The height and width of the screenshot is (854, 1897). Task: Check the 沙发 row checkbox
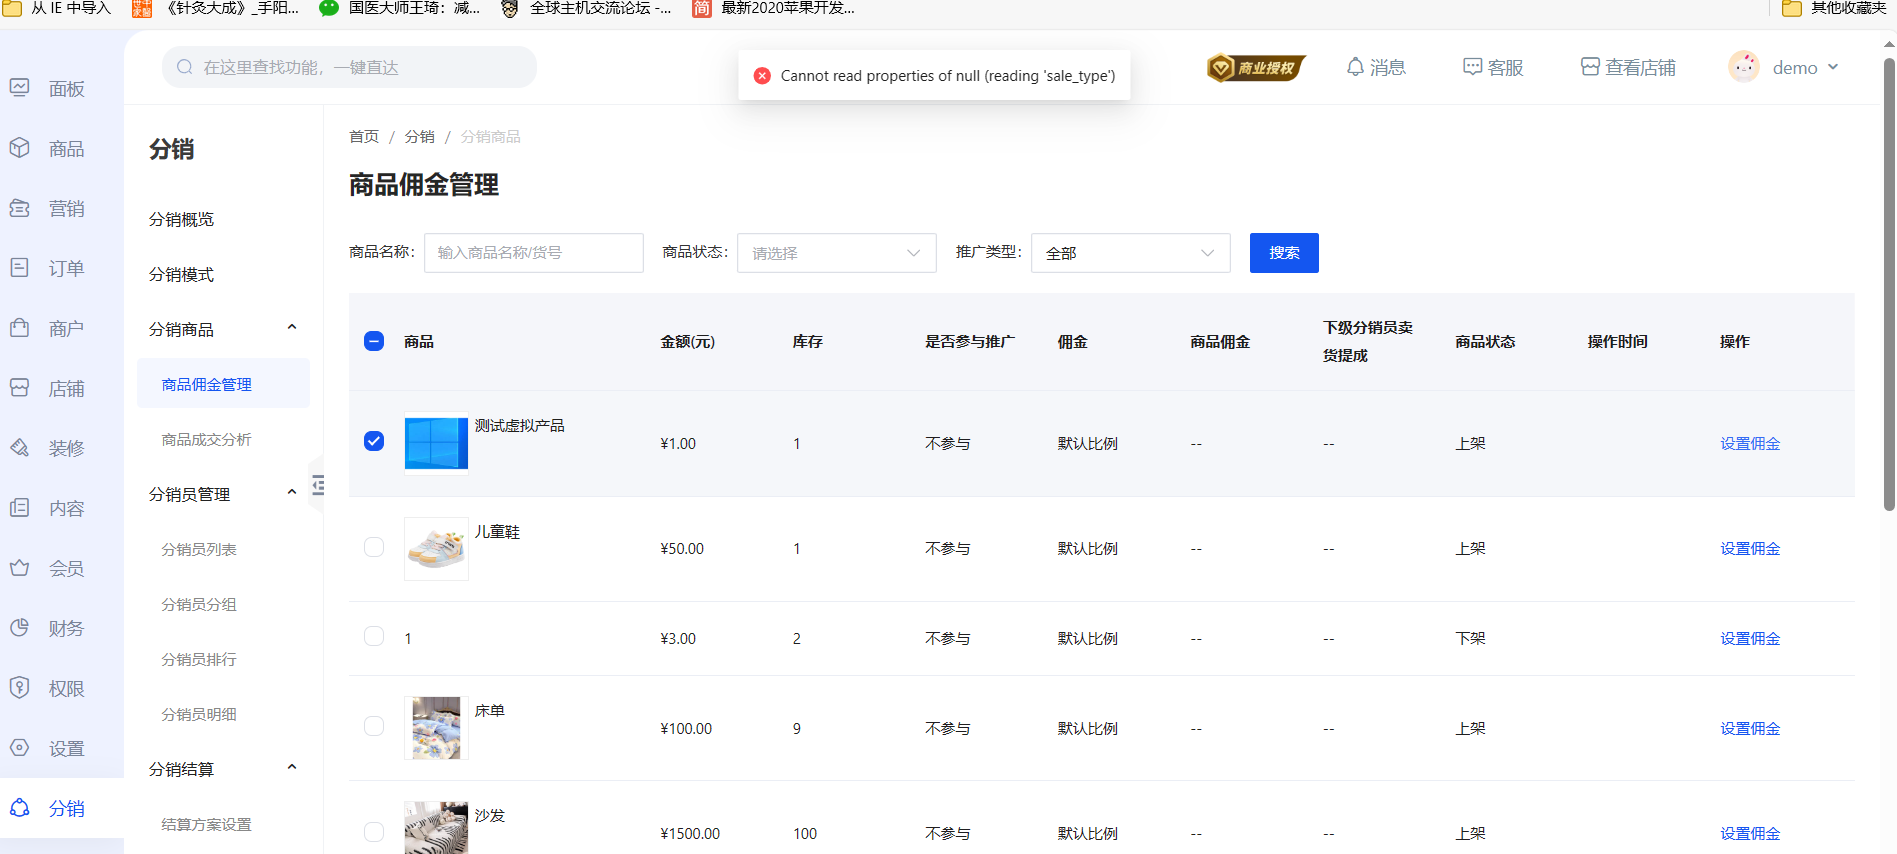coord(374,832)
